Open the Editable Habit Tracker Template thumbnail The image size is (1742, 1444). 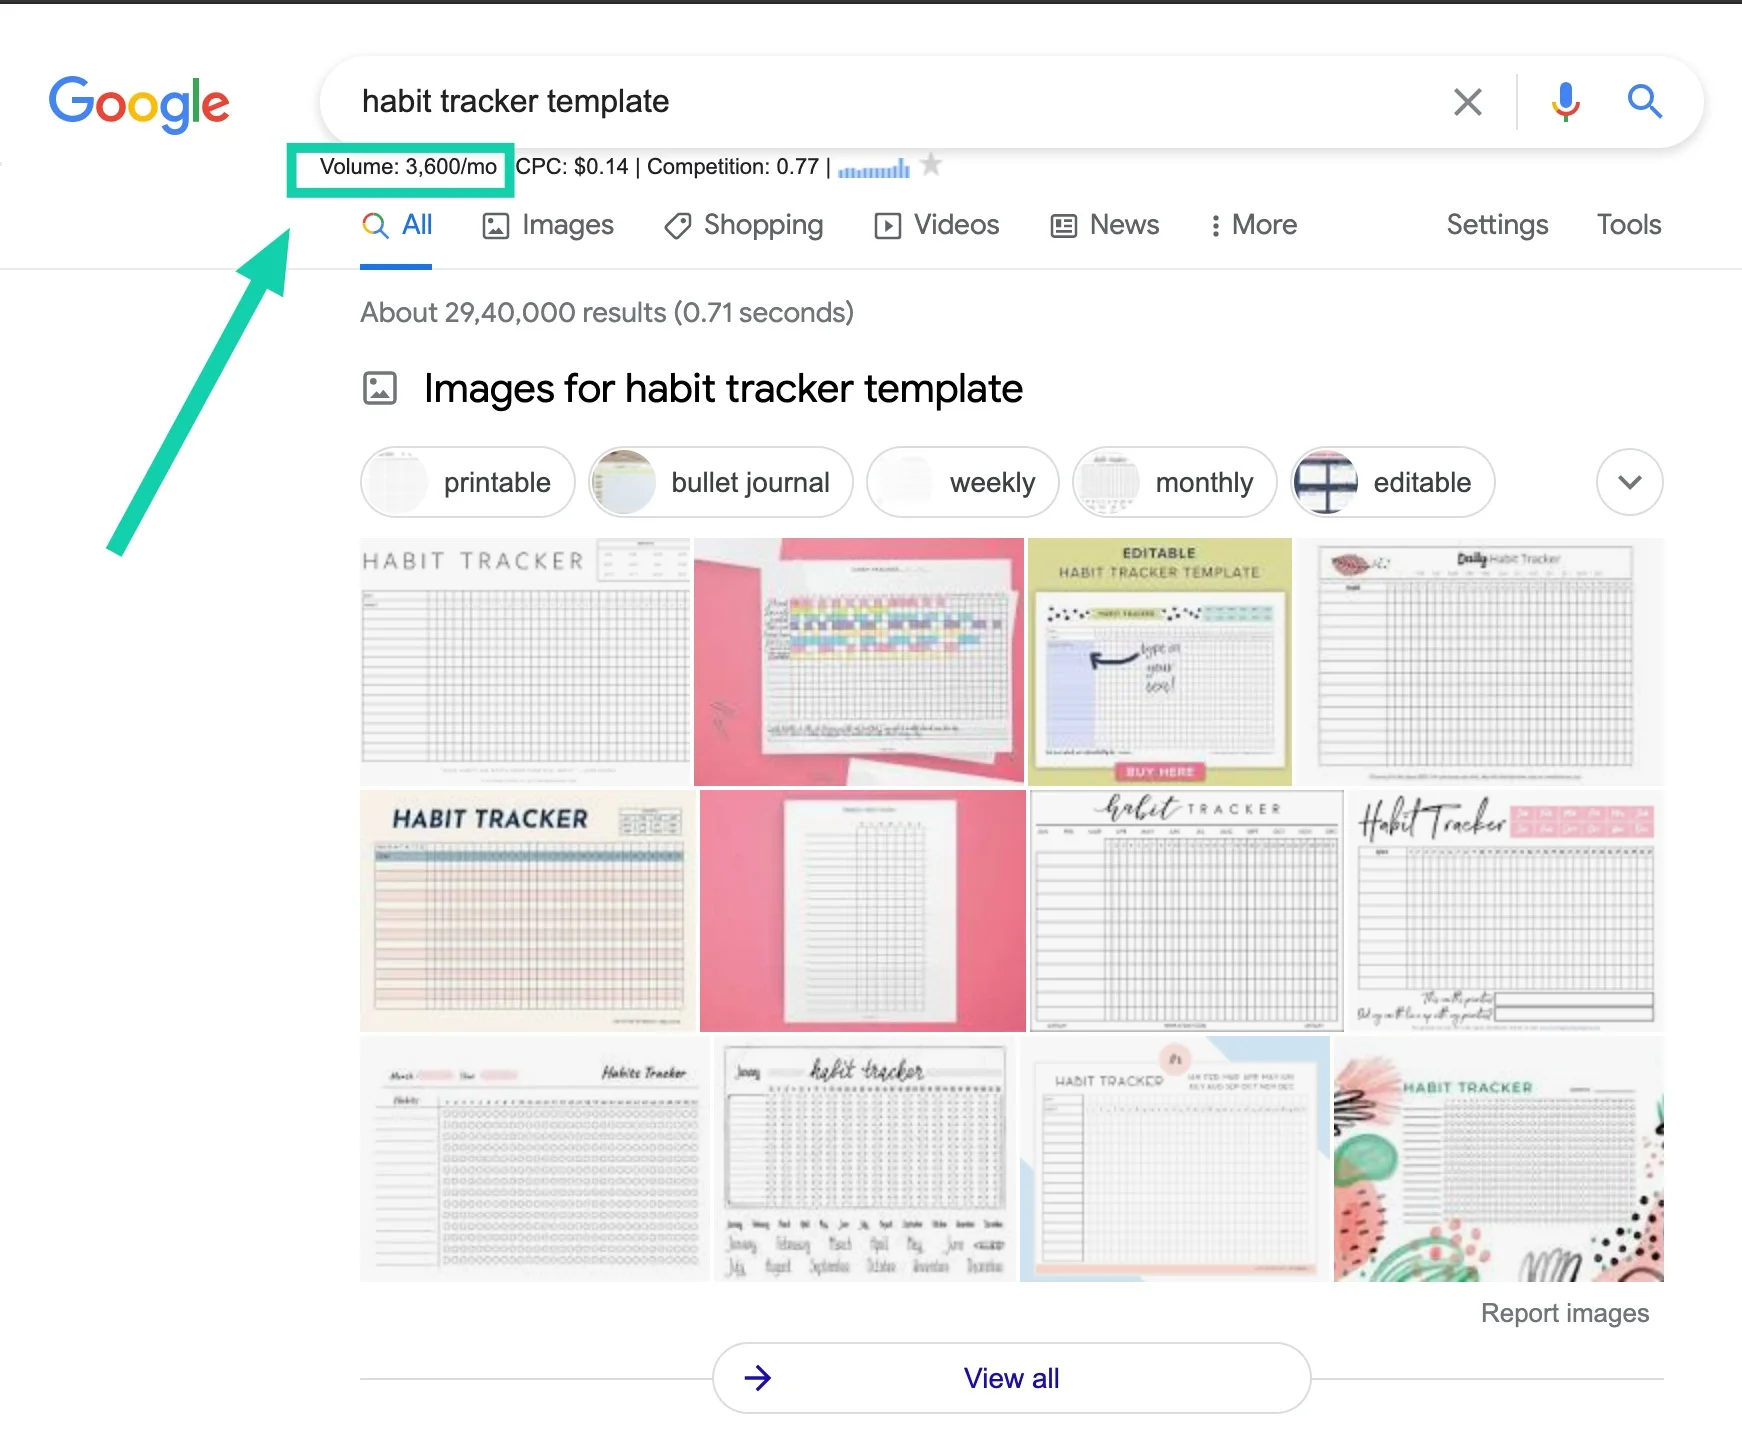(x=1159, y=662)
